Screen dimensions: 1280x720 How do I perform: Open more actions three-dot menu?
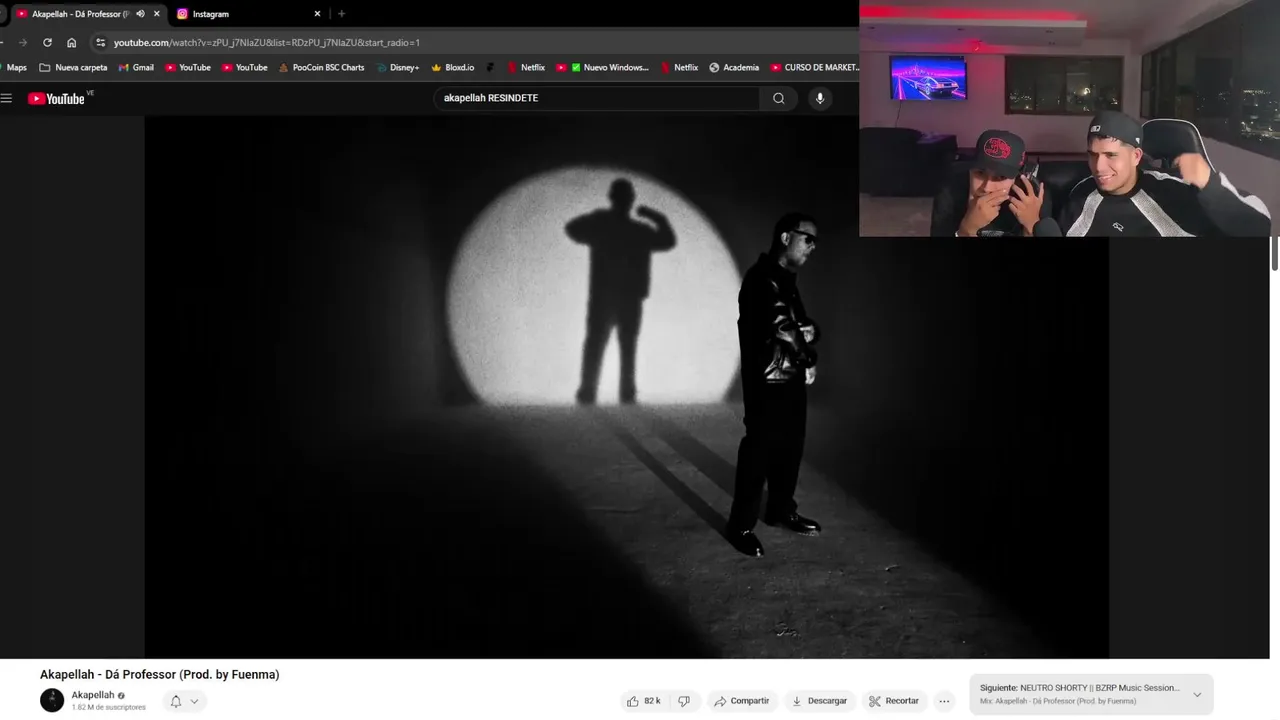tap(944, 701)
